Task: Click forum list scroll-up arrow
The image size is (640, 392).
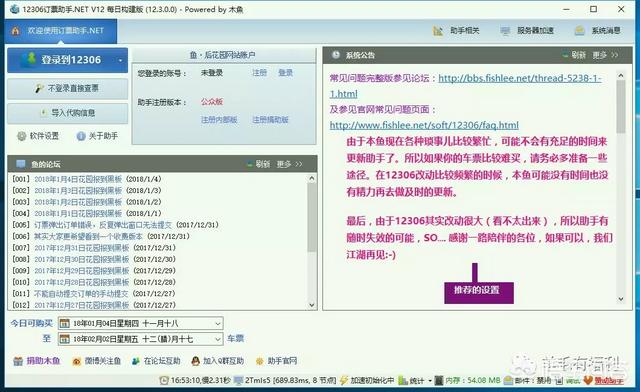Action: click(312, 178)
